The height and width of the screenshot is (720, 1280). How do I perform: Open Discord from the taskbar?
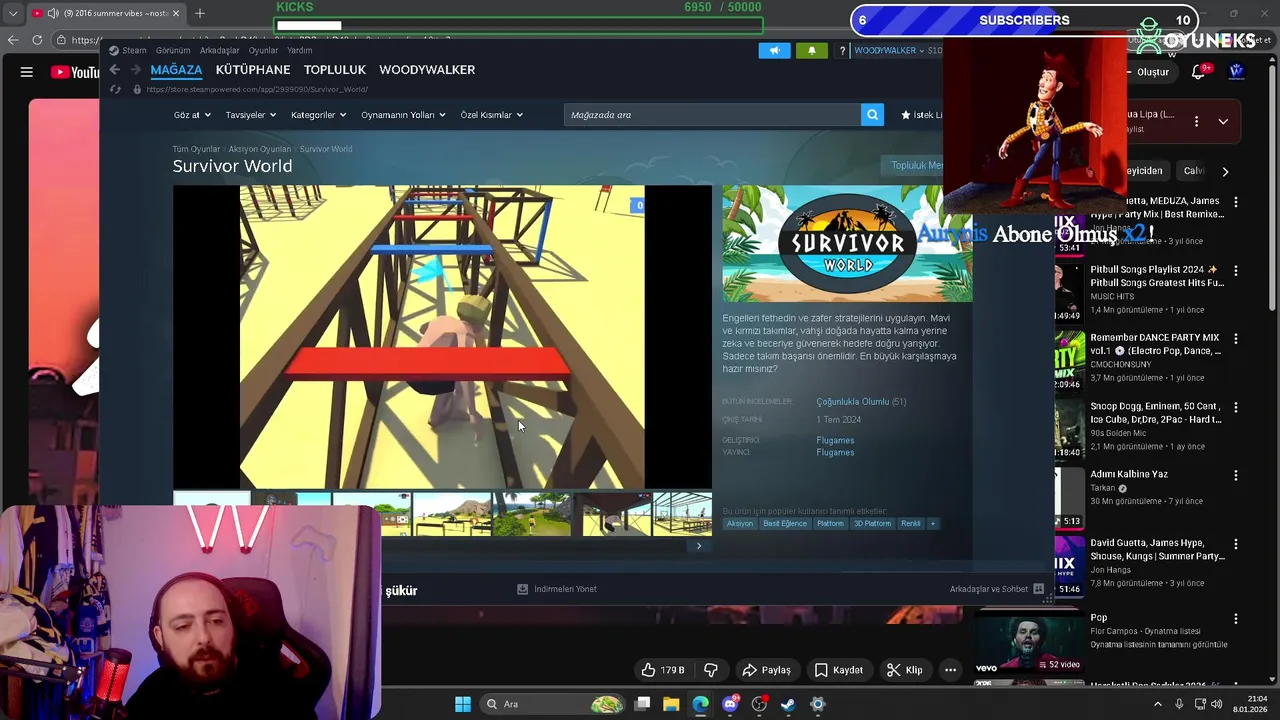730,704
